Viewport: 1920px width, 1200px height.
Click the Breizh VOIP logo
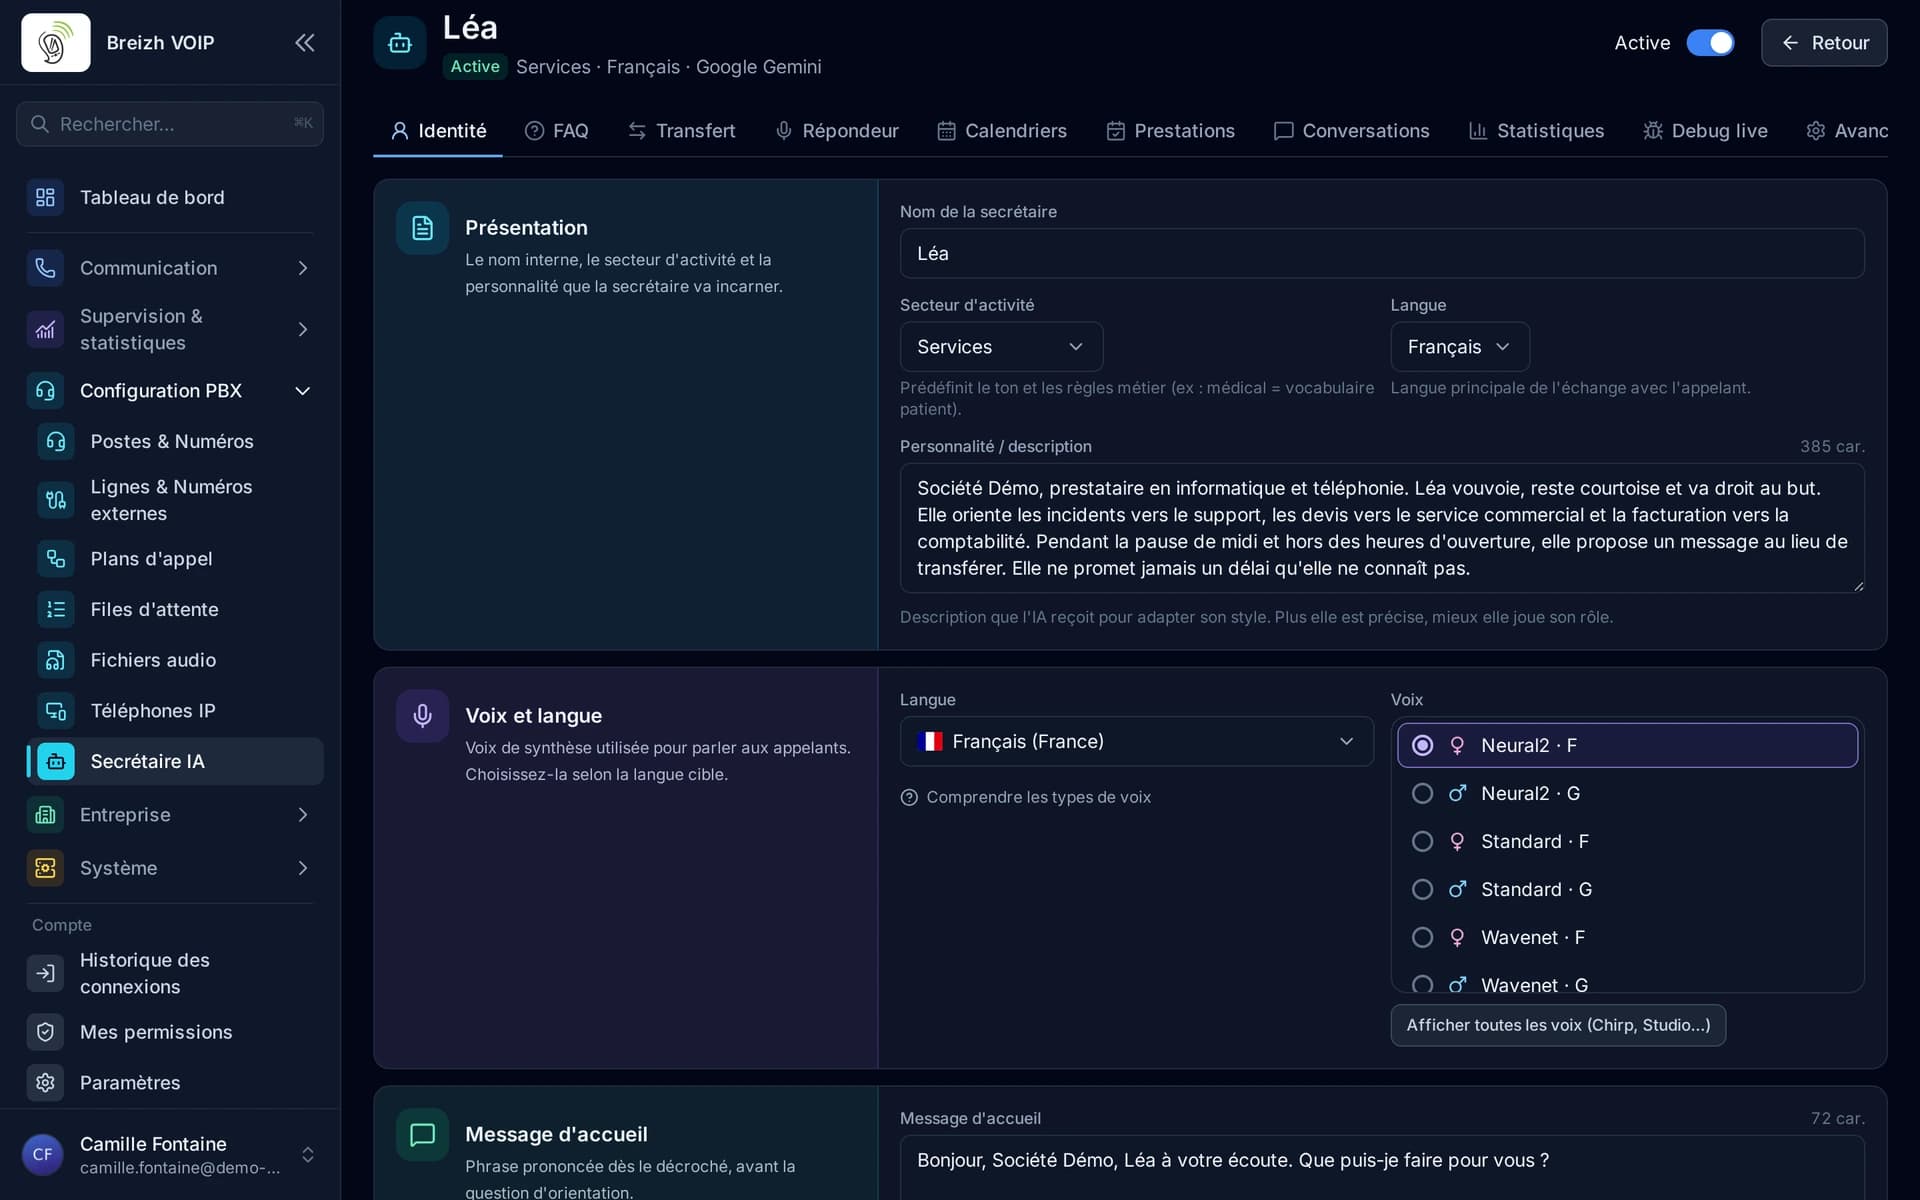point(56,42)
